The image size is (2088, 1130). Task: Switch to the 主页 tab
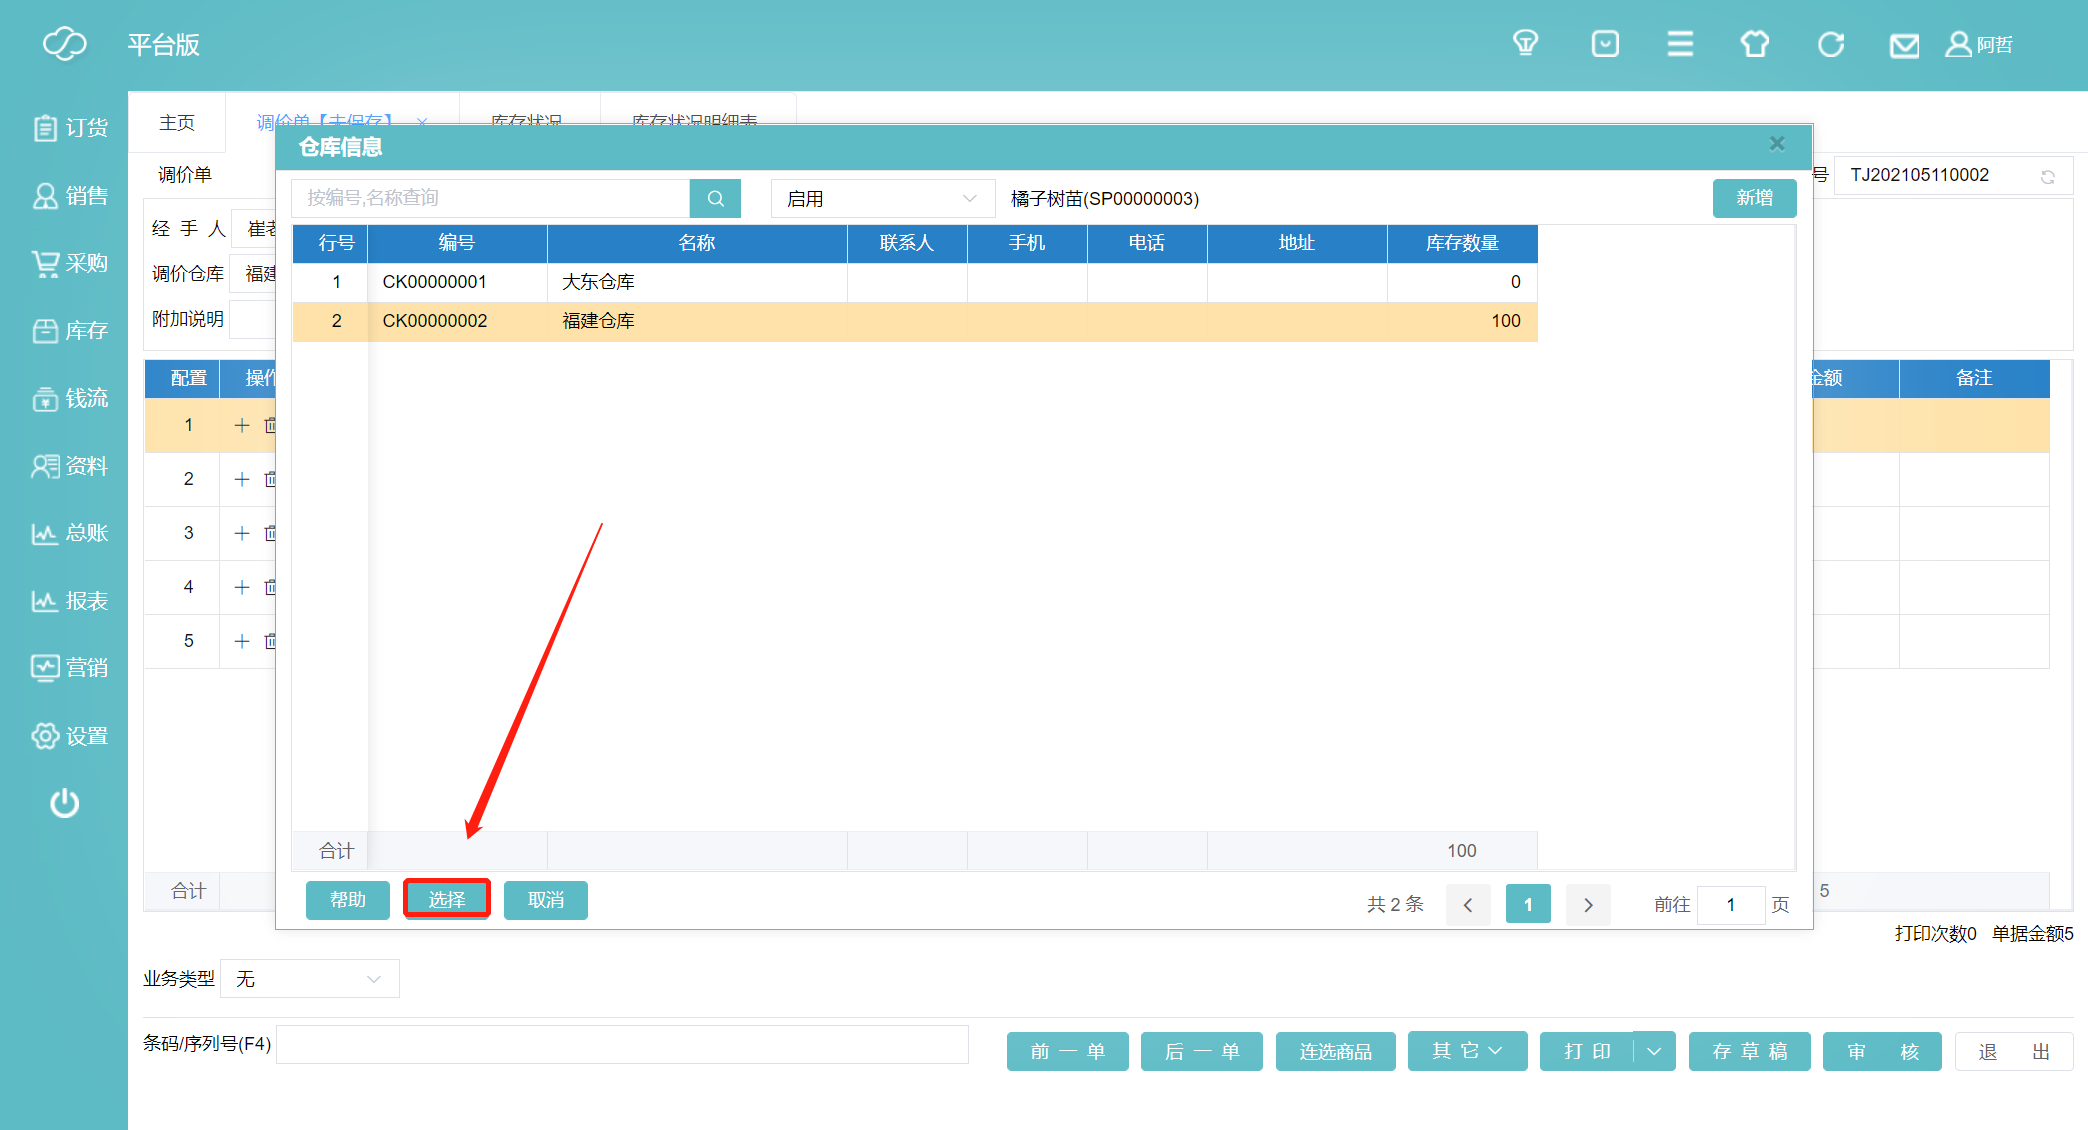click(x=177, y=122)
